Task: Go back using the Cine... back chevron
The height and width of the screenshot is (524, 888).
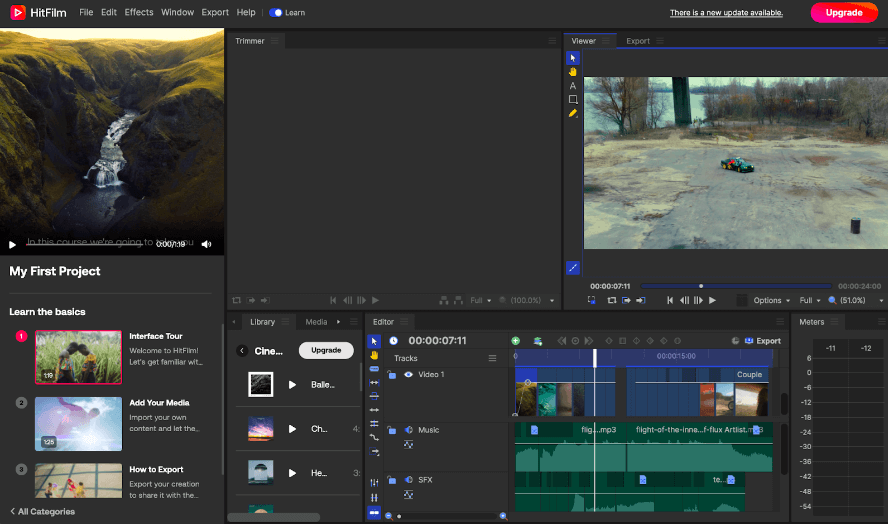Action: click(x=242, y=351)
